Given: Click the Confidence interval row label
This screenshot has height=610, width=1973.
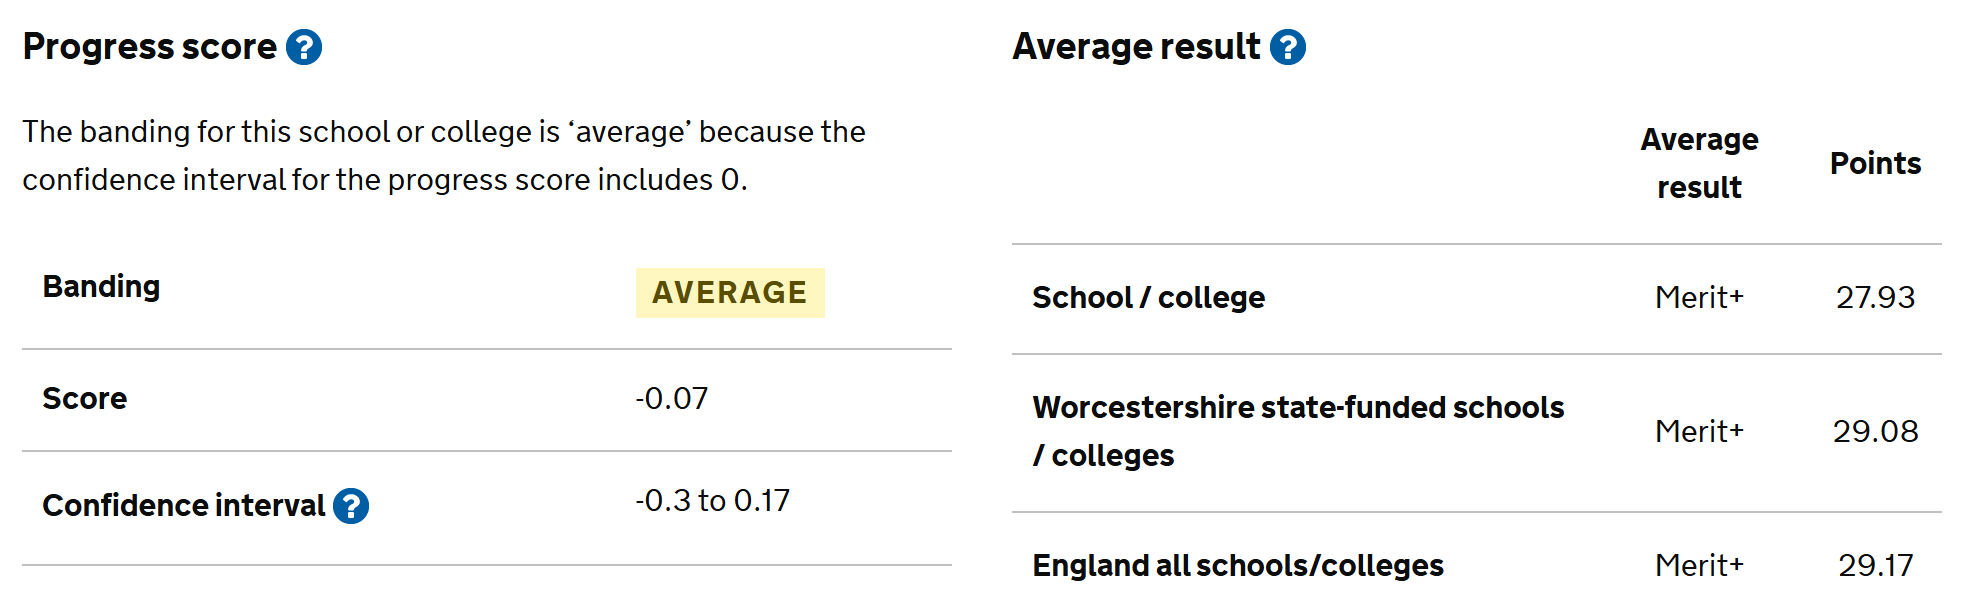Looking at the screenshot, I should 183,506.
